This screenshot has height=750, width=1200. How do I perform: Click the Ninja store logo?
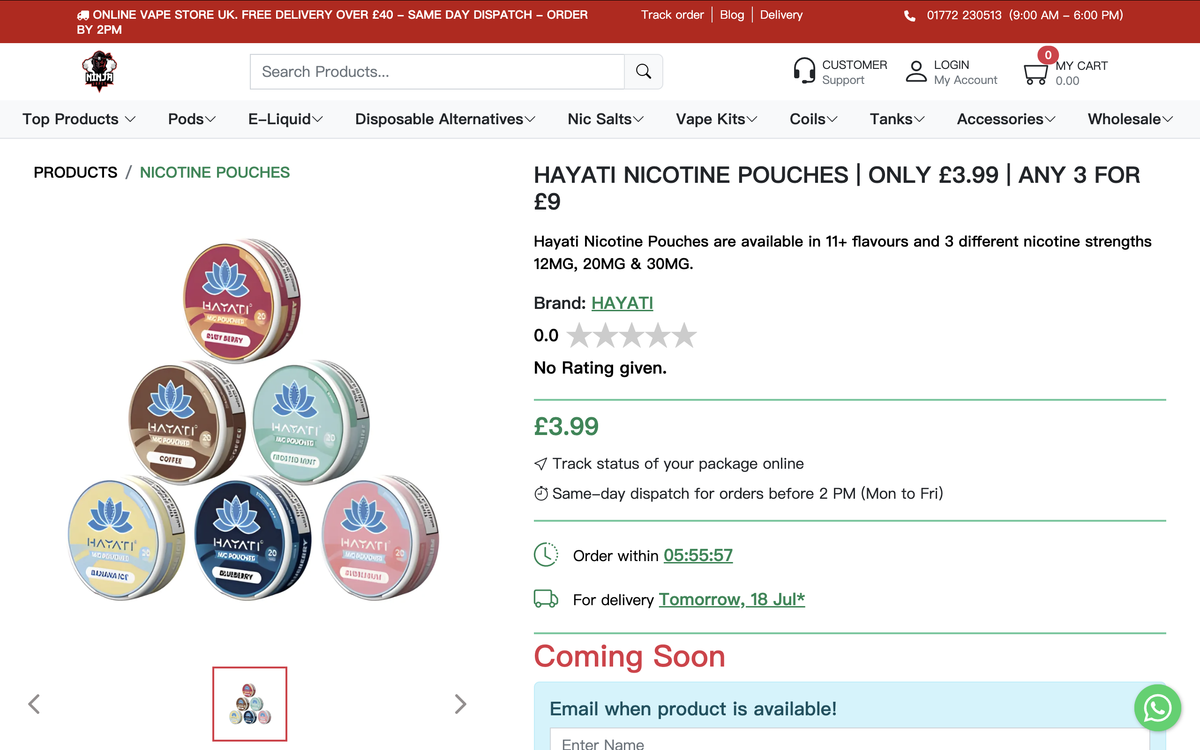tap(99, 71)
